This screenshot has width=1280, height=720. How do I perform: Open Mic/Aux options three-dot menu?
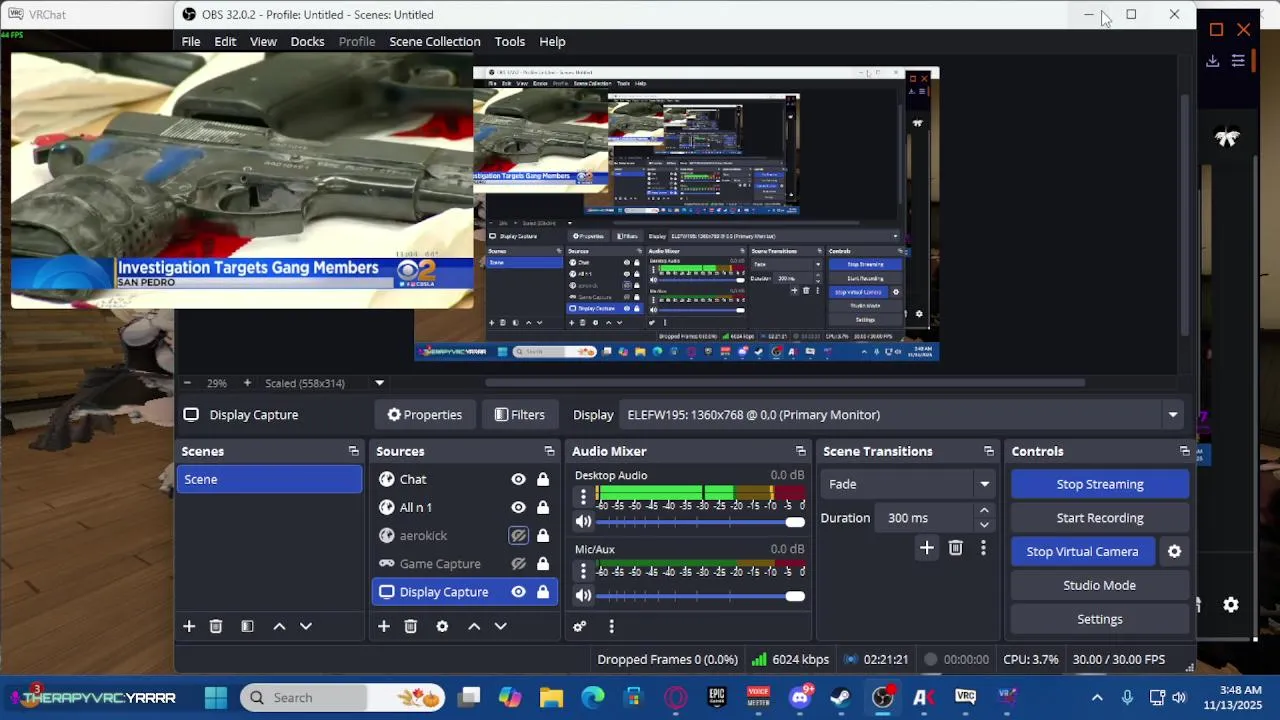(583, 571)
